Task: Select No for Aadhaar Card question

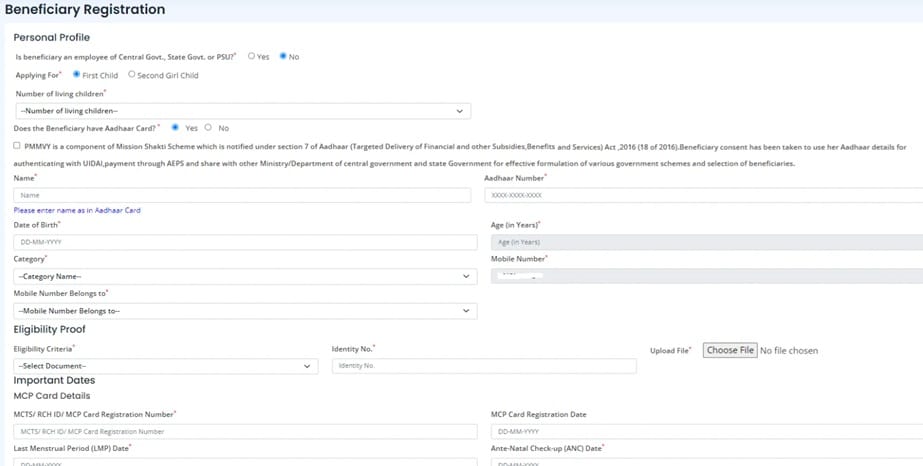Action: pyautogui.click(x=208, y=127)
